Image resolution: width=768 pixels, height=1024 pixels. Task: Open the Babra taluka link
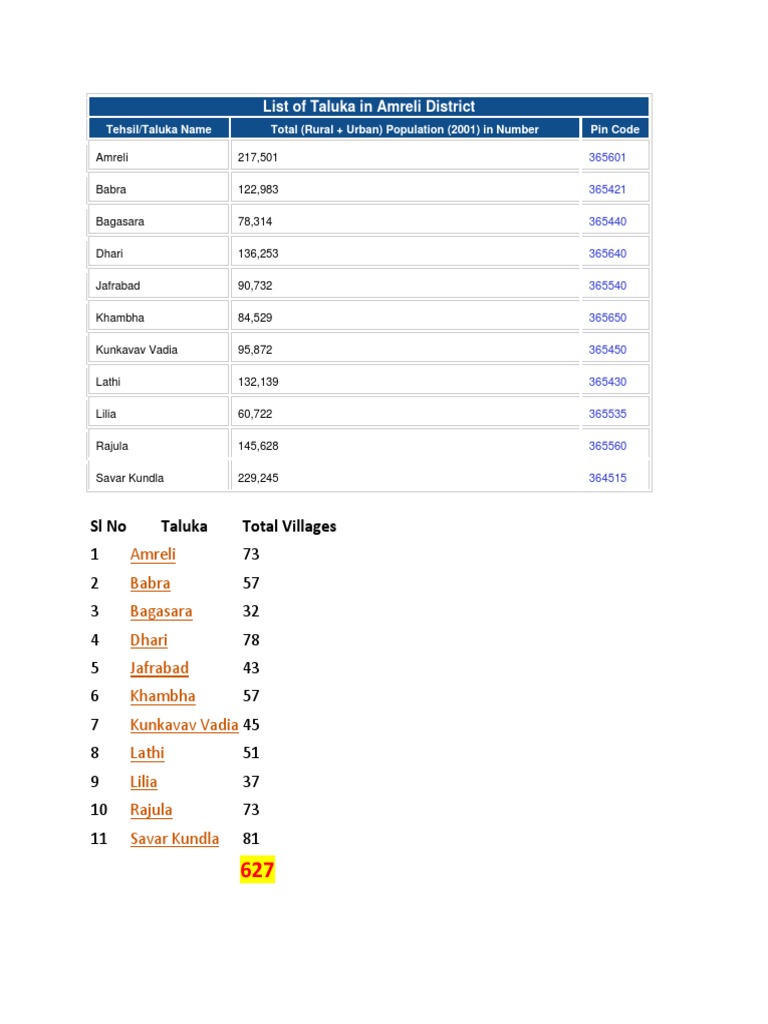pos(150,583)
